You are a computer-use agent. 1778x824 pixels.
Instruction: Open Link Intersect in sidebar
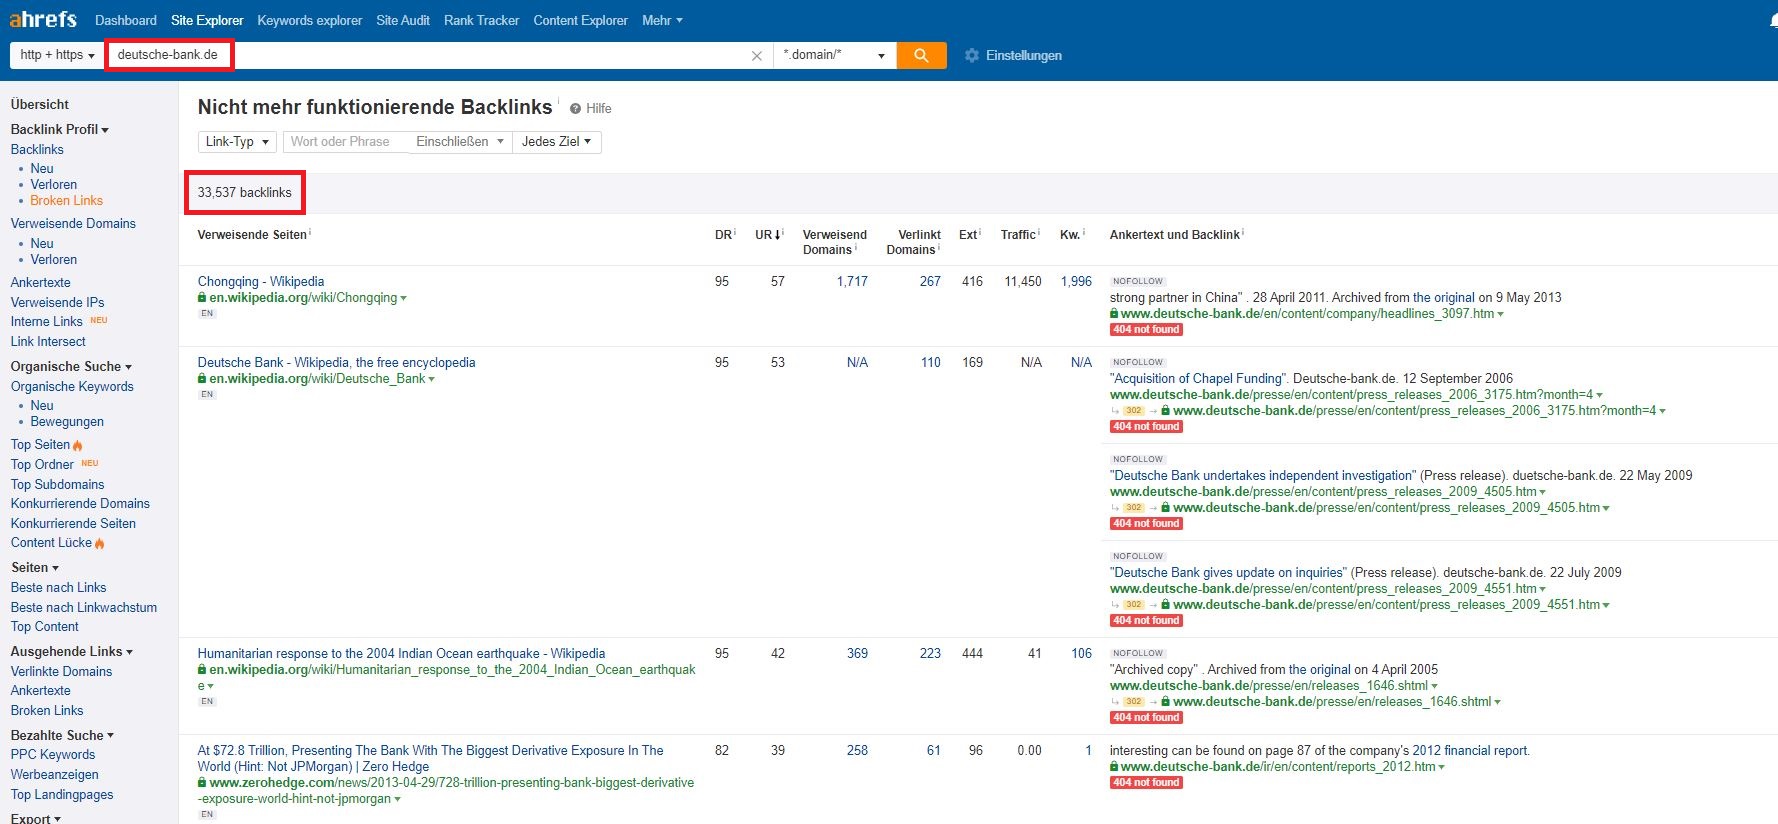48,342
